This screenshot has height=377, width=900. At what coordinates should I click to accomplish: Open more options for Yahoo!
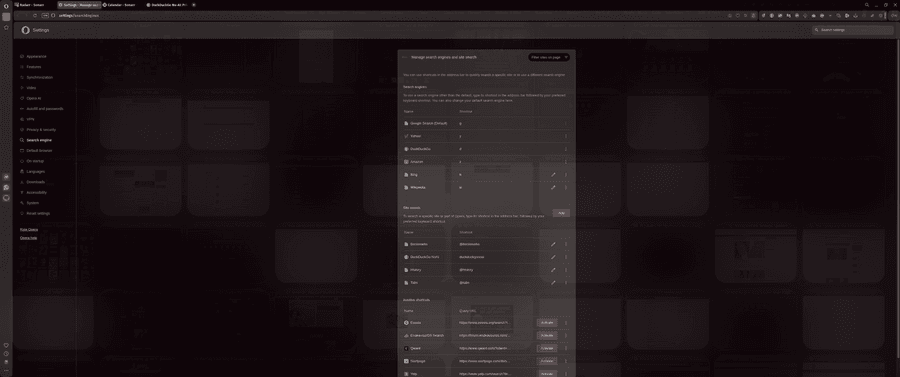(x=566, y=136)
